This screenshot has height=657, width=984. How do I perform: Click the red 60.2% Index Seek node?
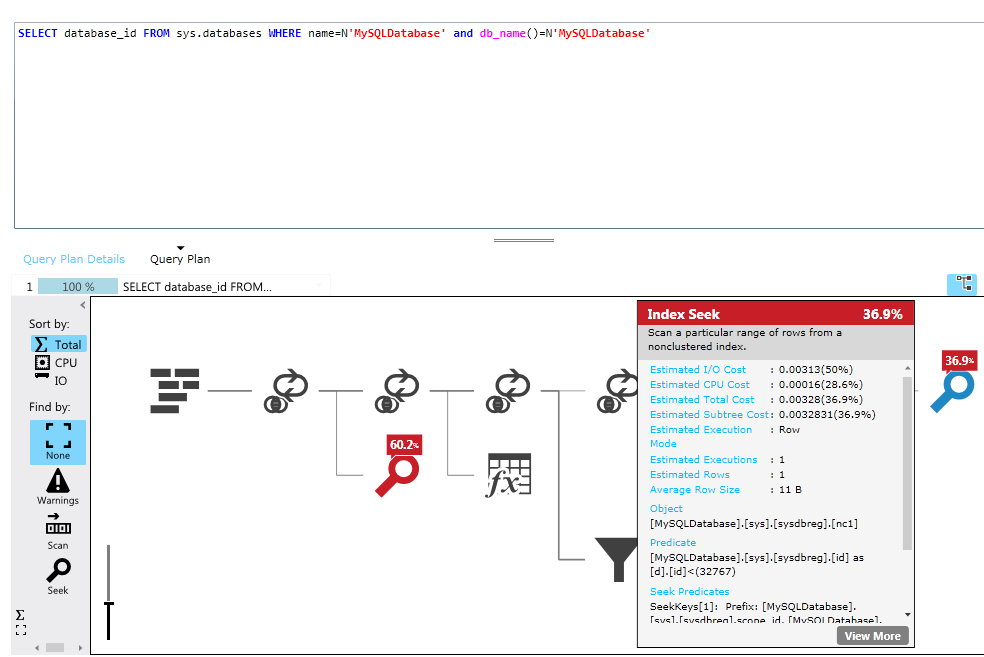[397, 474]
